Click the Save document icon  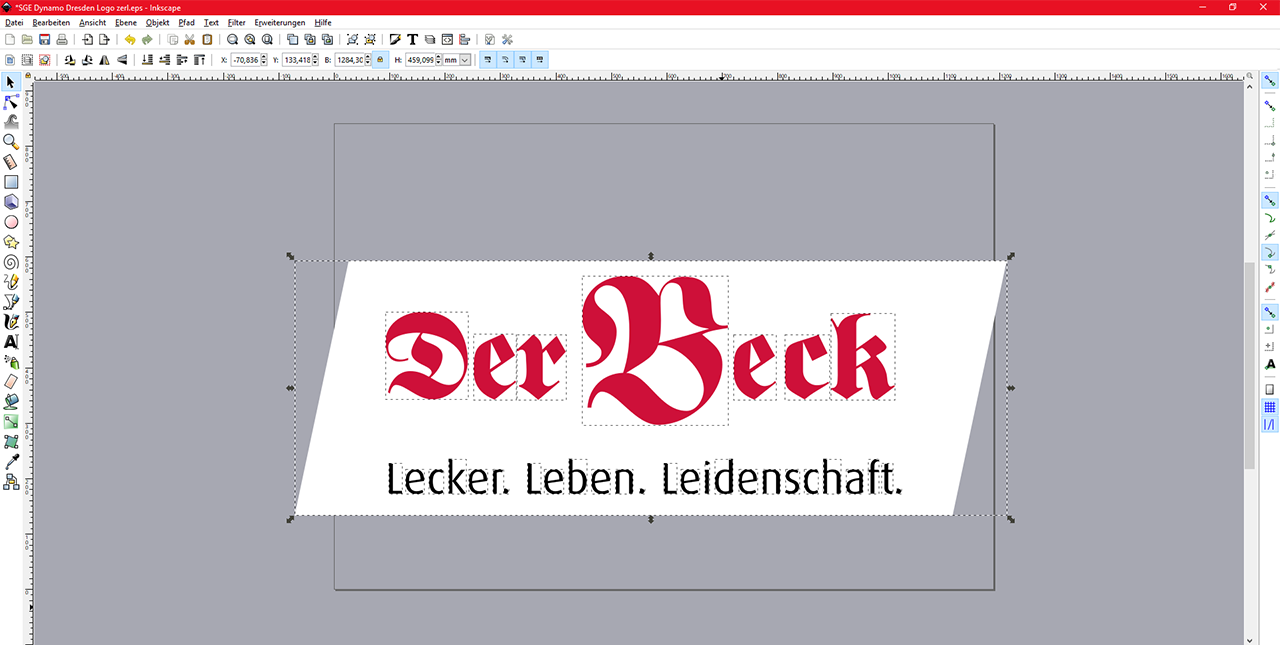(x=44, y=40)
